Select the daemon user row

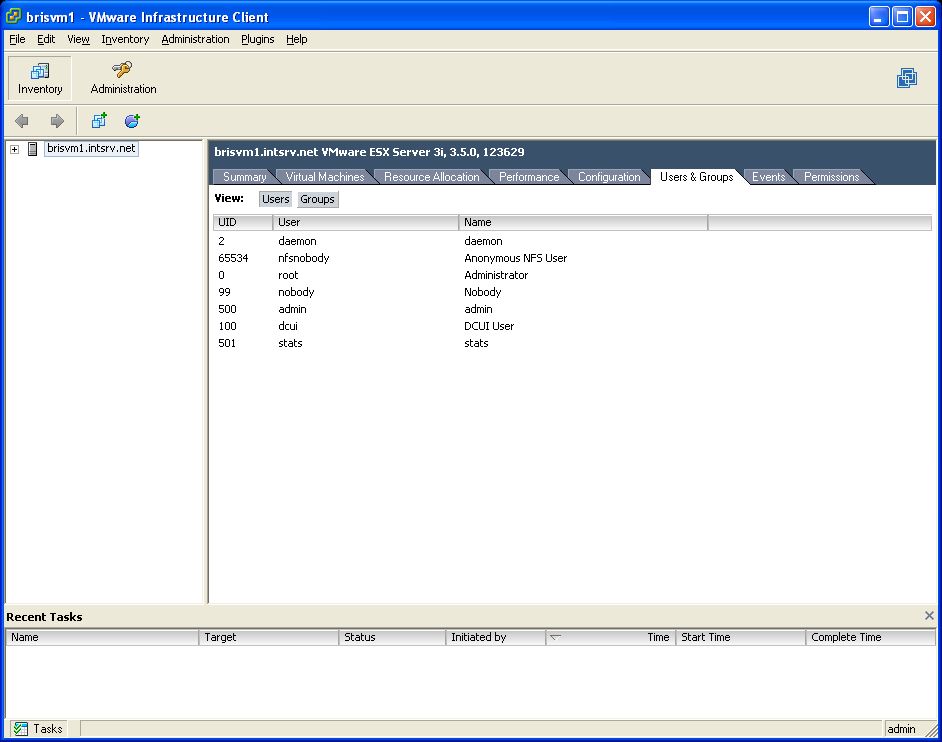pos(572,241)
